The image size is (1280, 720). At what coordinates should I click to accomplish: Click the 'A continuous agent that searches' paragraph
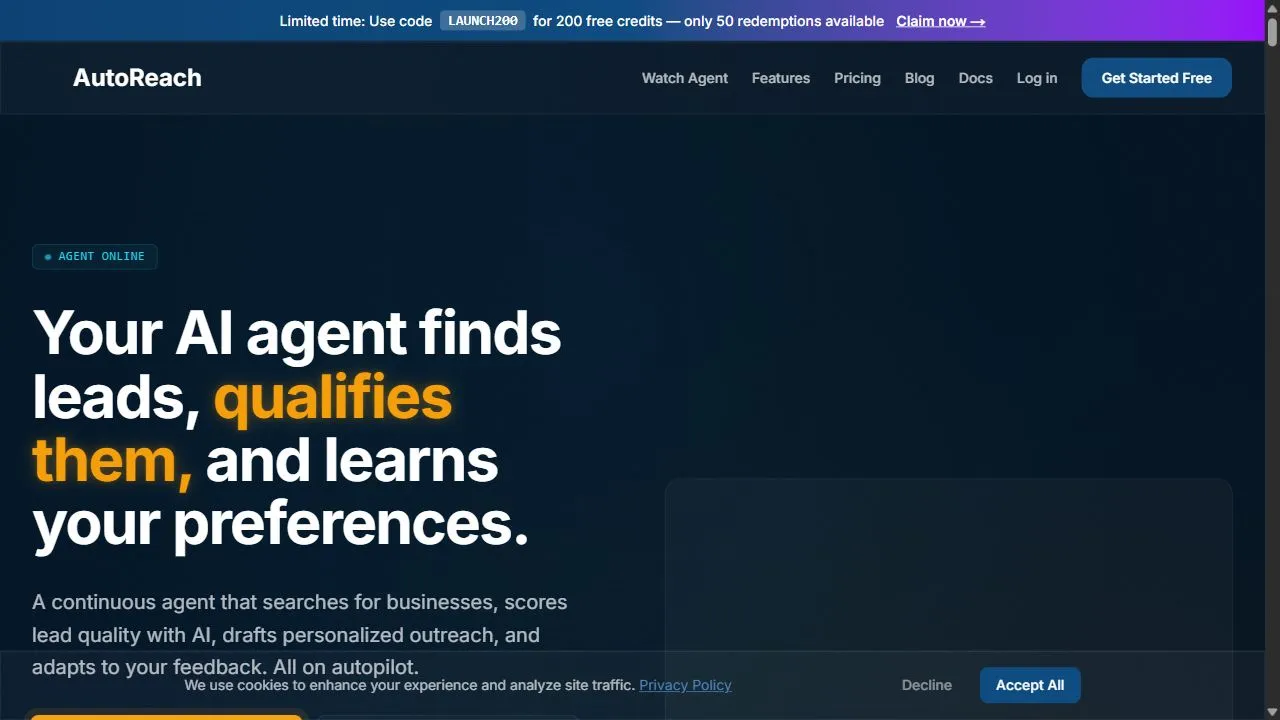point(300,635)
